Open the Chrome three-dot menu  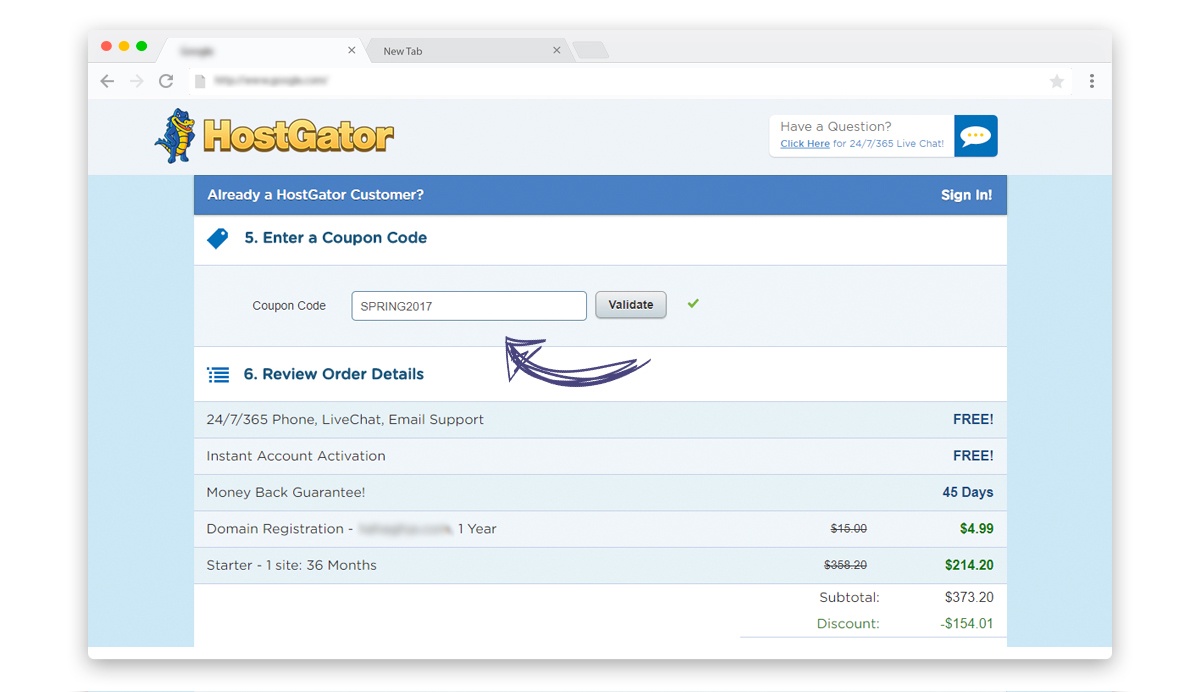click(1092, 81)
